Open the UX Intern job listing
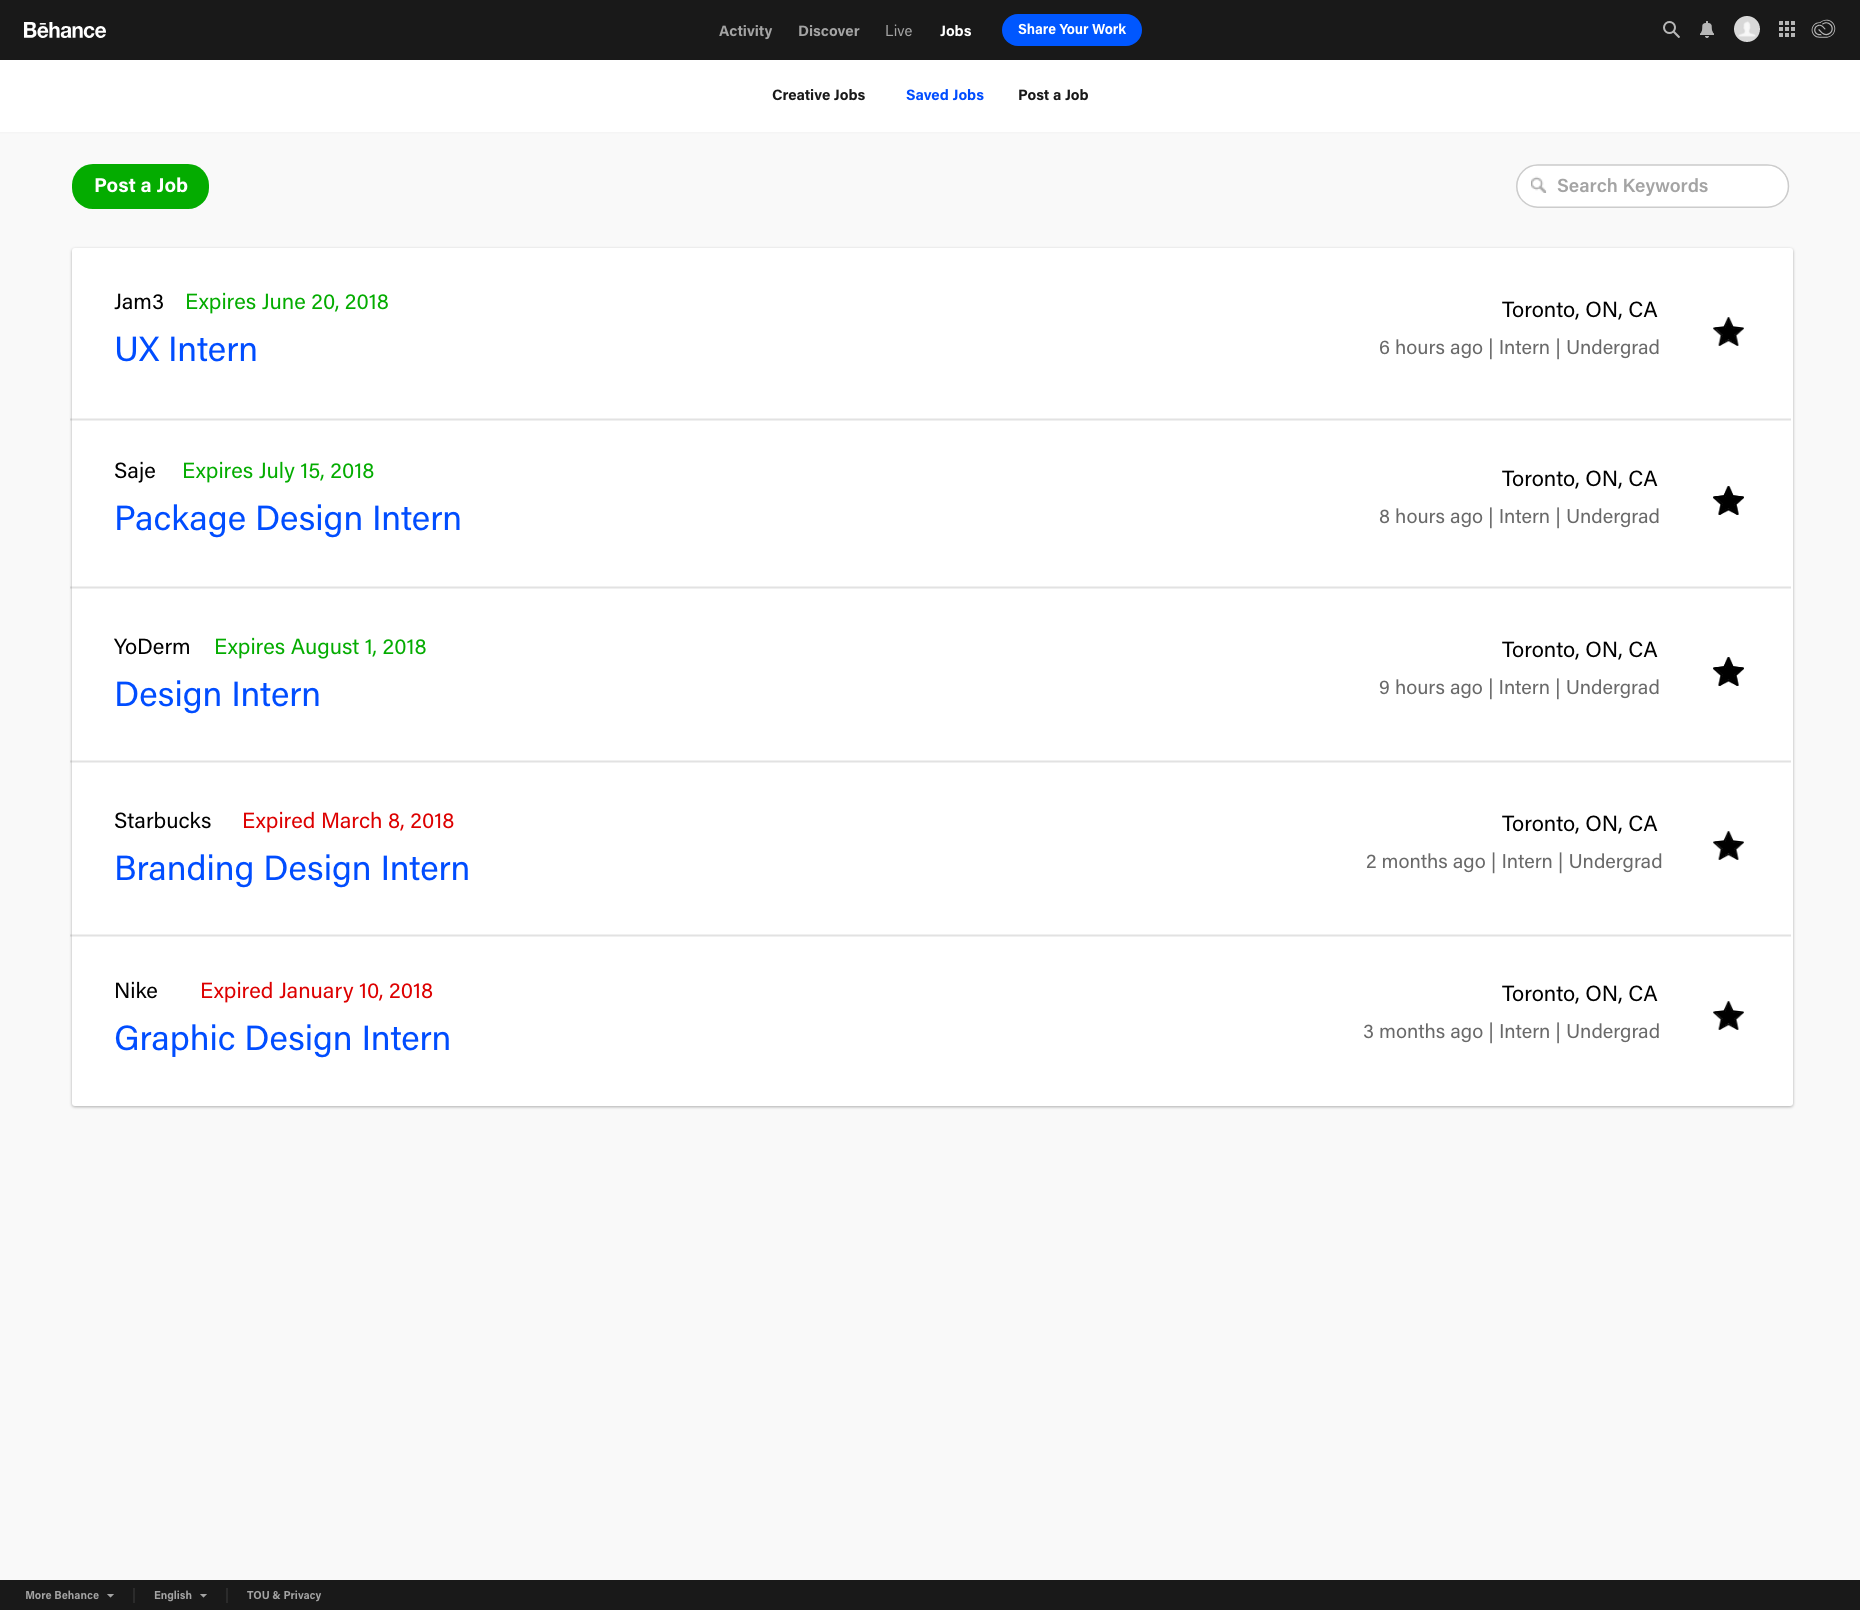The width and height of the screenshot is (1860, 1610). 186,350
